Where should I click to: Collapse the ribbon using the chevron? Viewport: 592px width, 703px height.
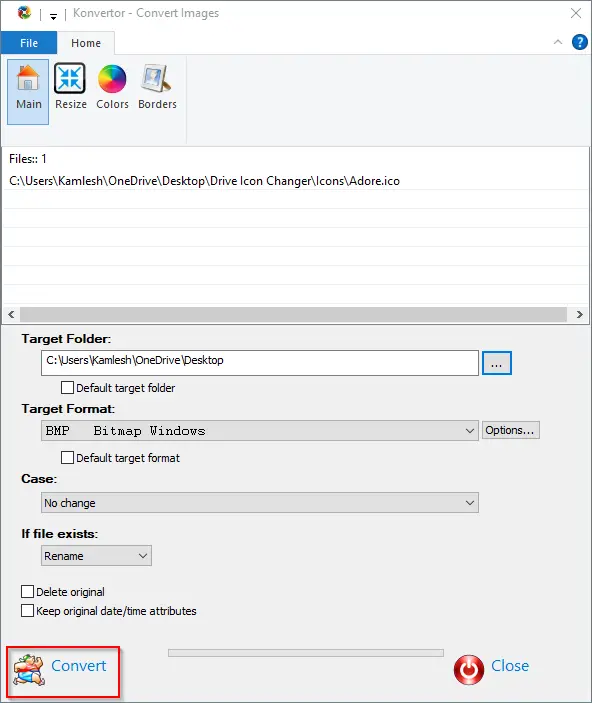557,42
